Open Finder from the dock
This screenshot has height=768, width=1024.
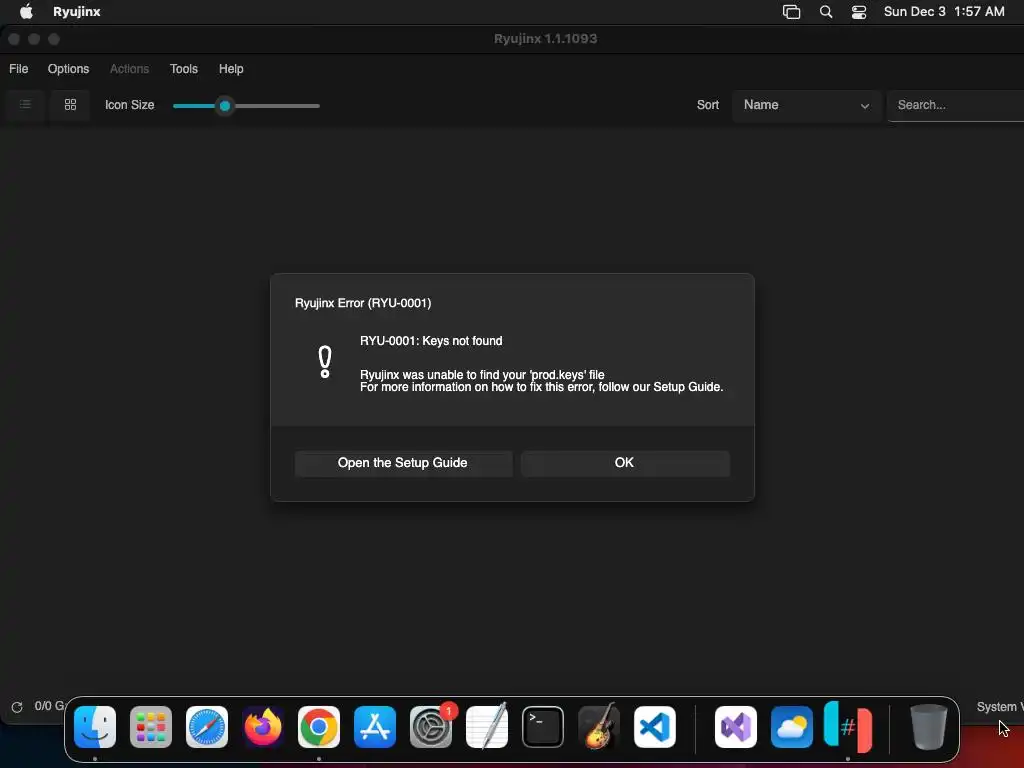[x=95, y=727]
